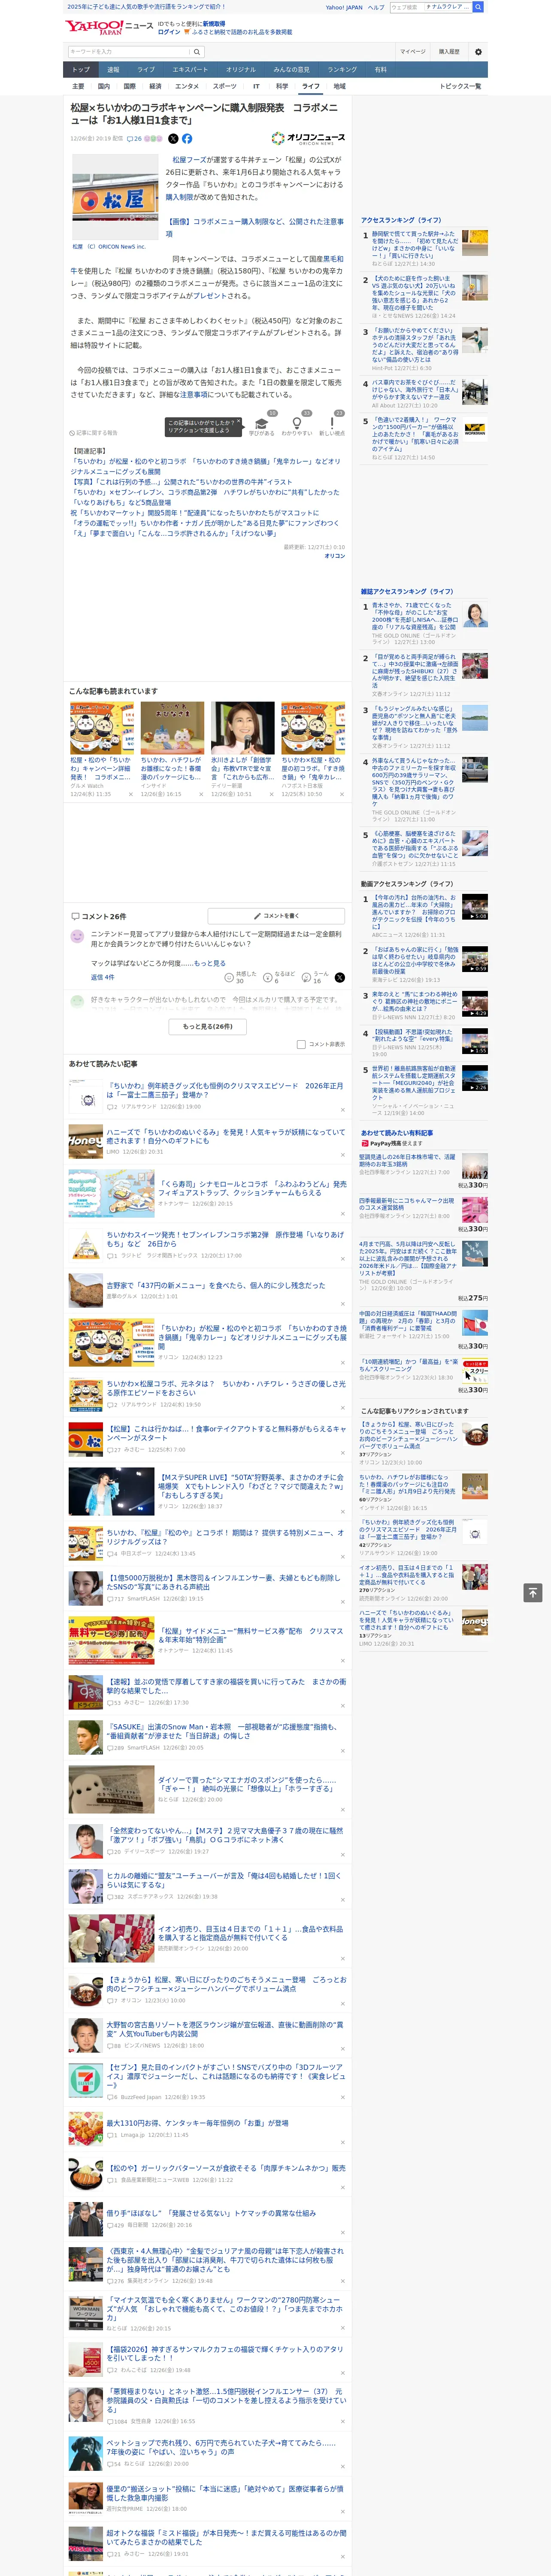Expand 返信 4件 replies
Image resolution: width=551 pixels, height=2576 pixels.
click(102, 977)
